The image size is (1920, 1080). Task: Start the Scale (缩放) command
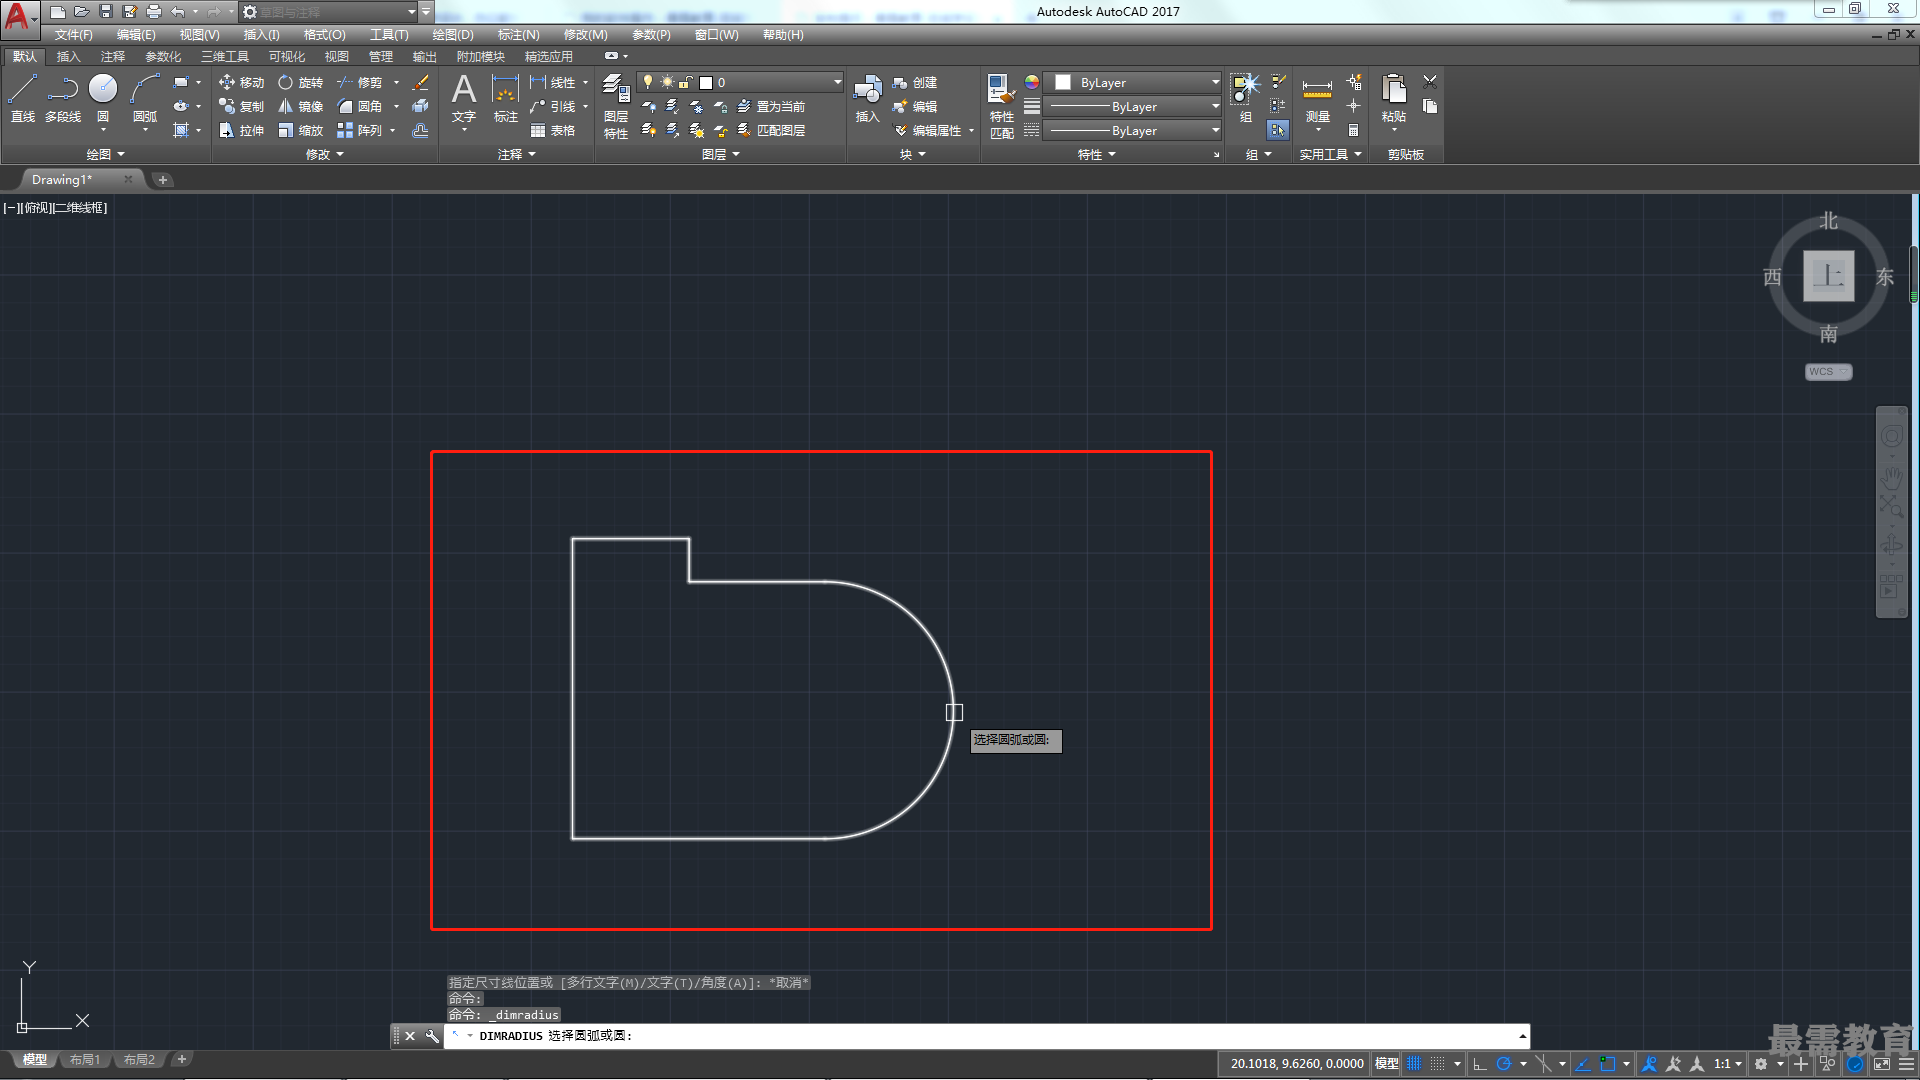300,130
